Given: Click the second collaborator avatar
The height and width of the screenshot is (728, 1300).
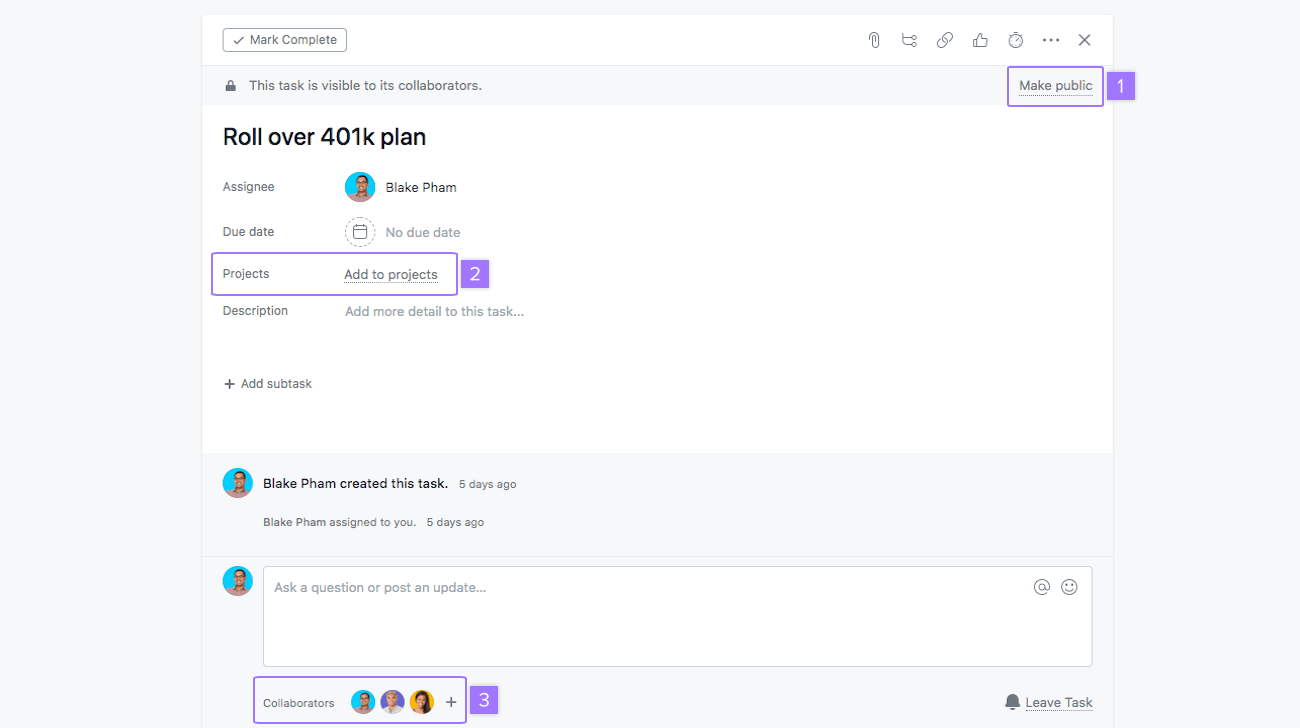Looking at the screenshot, I should click(392, 702).
